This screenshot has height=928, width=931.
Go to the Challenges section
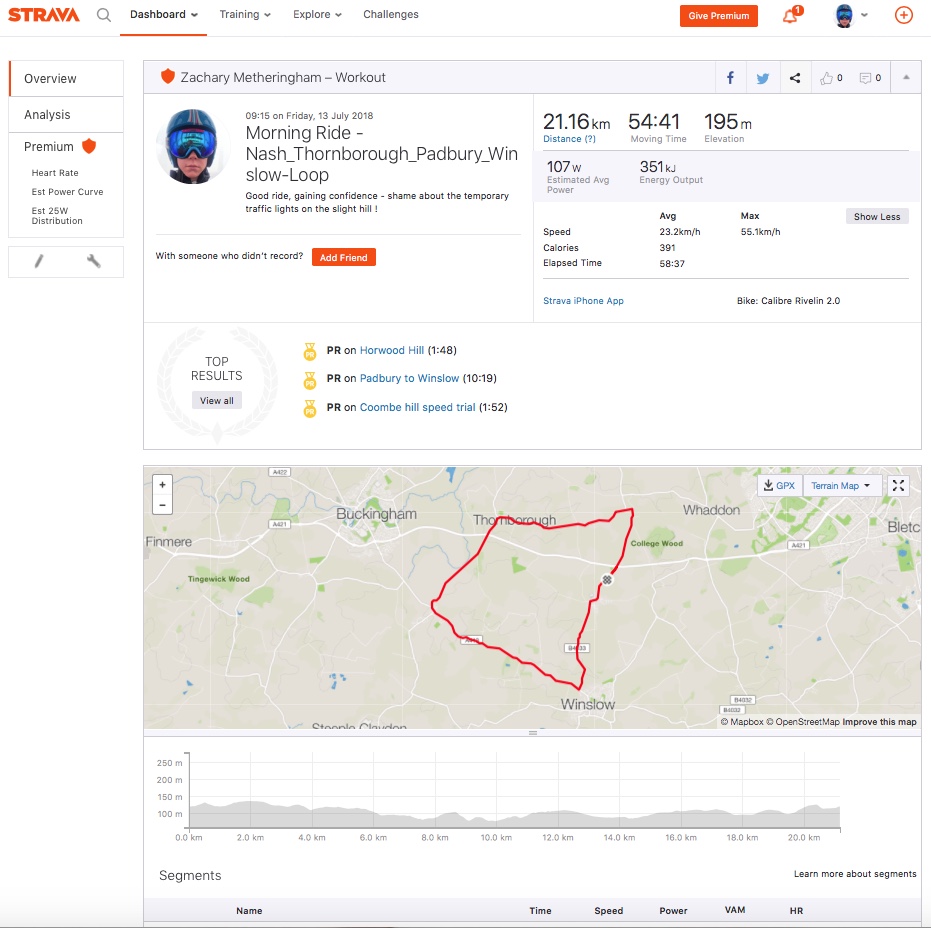[x=390, y=14]
